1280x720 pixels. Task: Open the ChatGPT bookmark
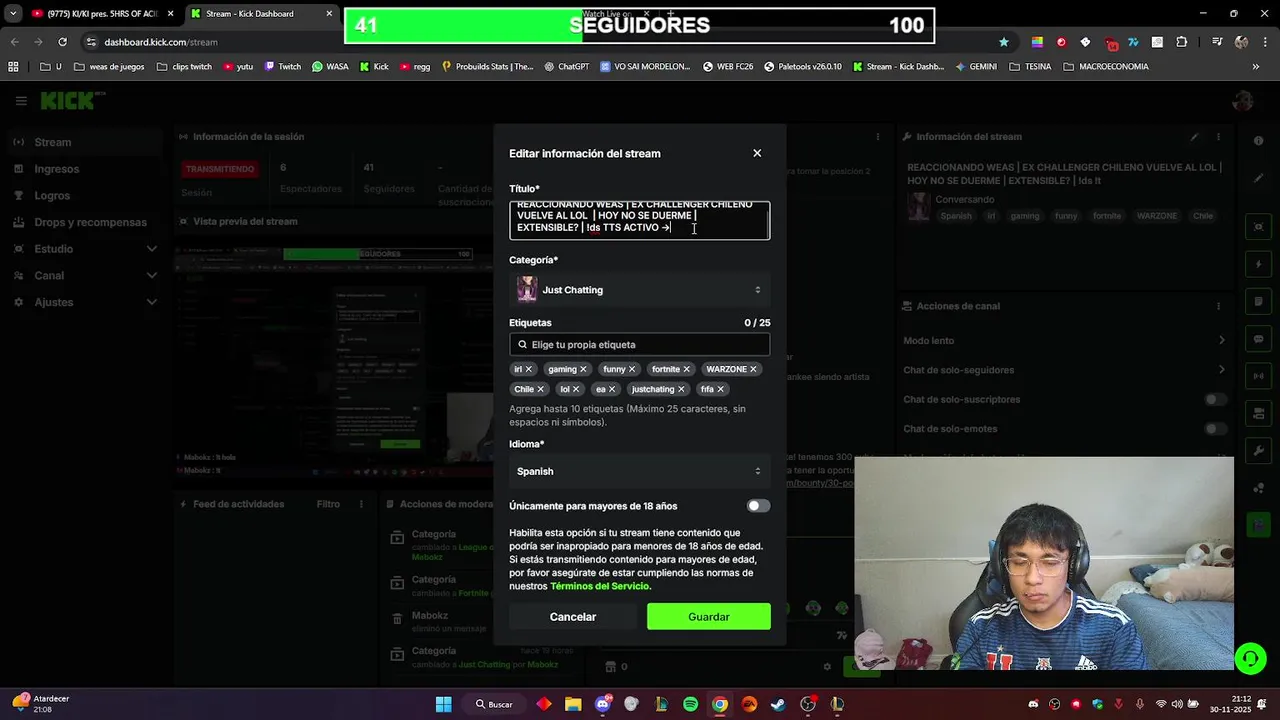point(566,67)
